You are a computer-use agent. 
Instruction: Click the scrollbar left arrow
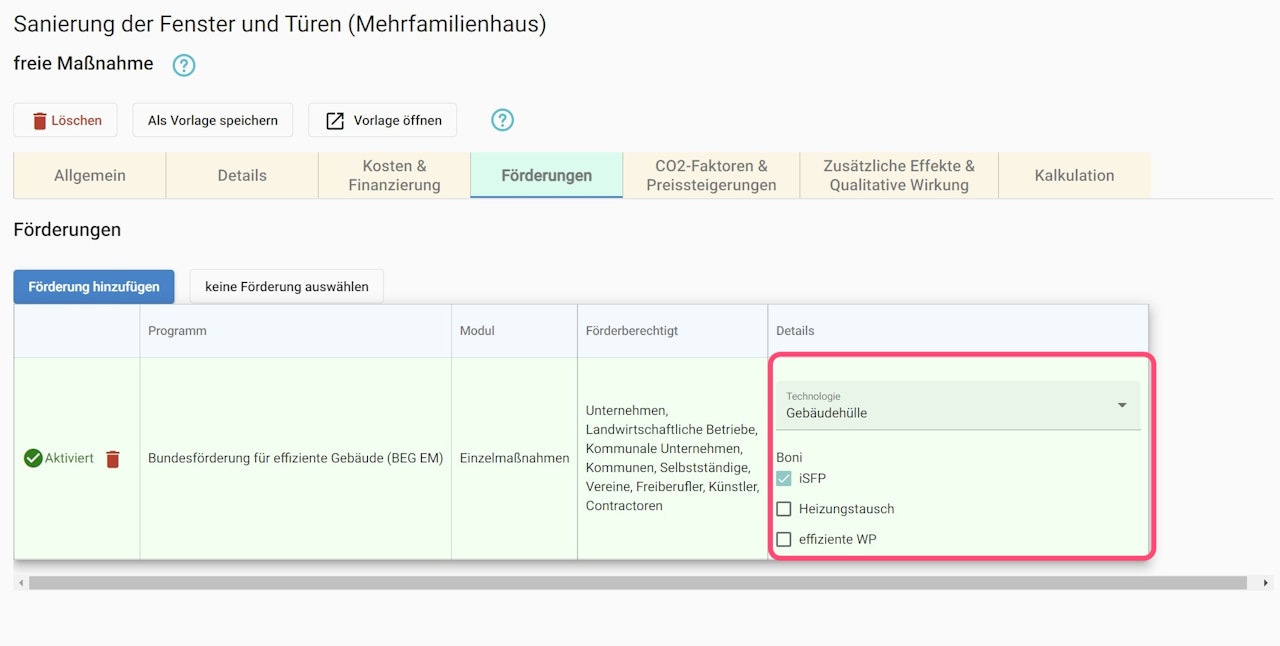tap(20, 582)
